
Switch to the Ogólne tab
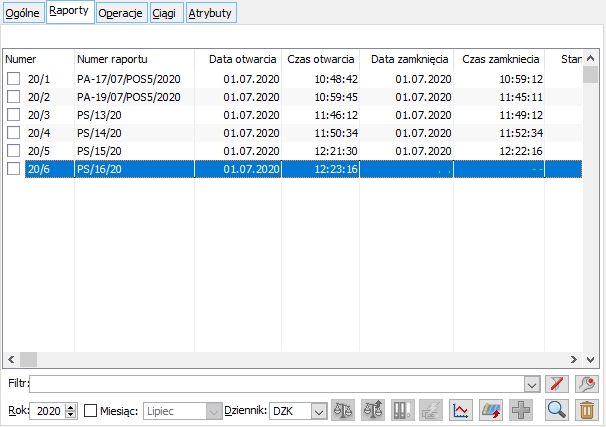click(x=23, y=13)
